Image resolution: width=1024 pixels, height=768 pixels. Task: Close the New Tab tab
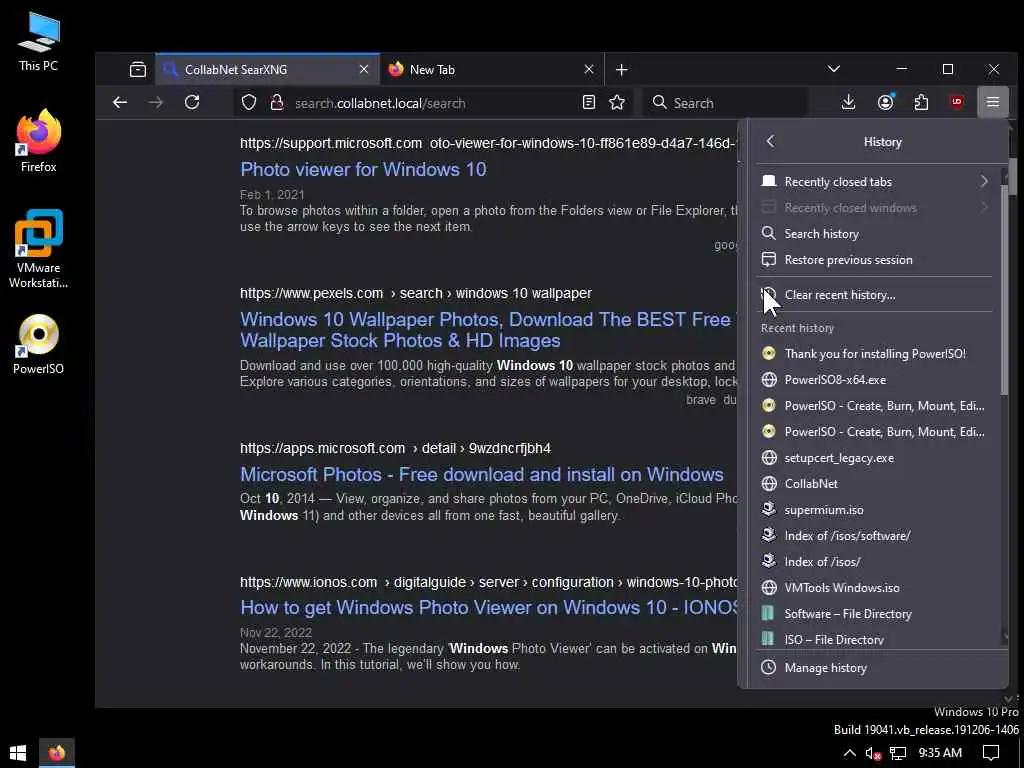[x=588, y=69]
